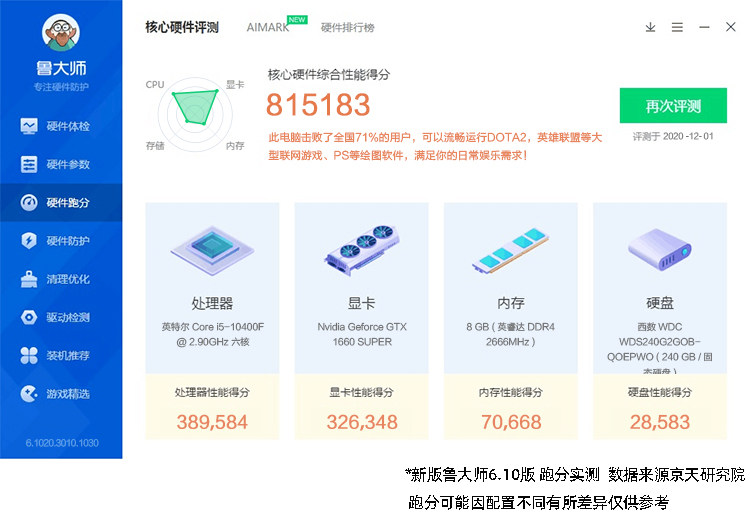Screen dimensions: 750x515
Task: Click processor score 389,584
Action: (212, 422)
